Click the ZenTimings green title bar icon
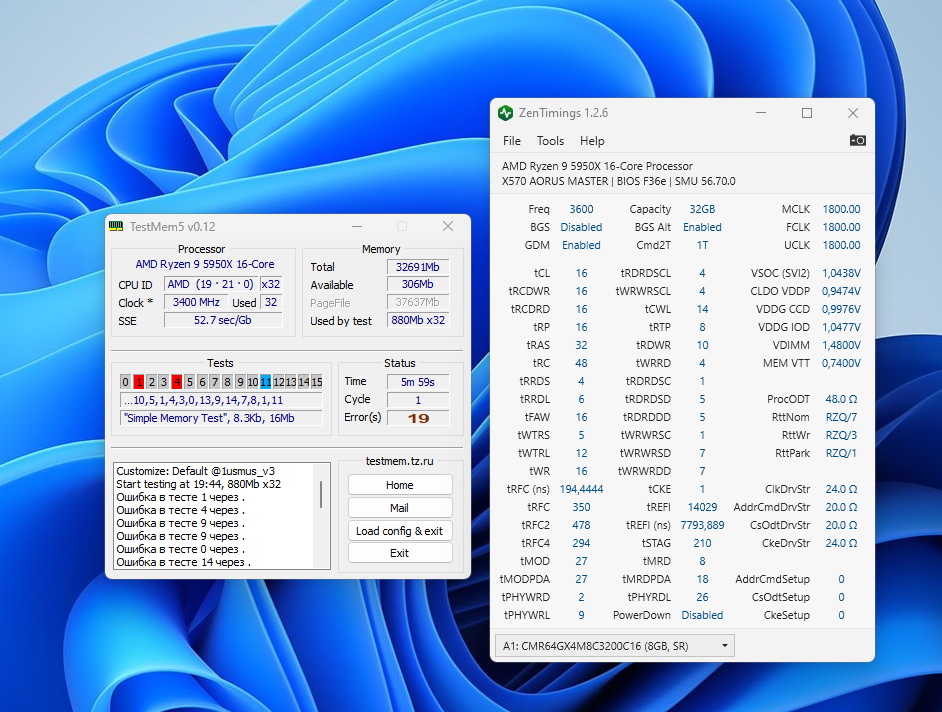Image resolution: width=942 pixels, height=712 pixels. tap(506, 113)
